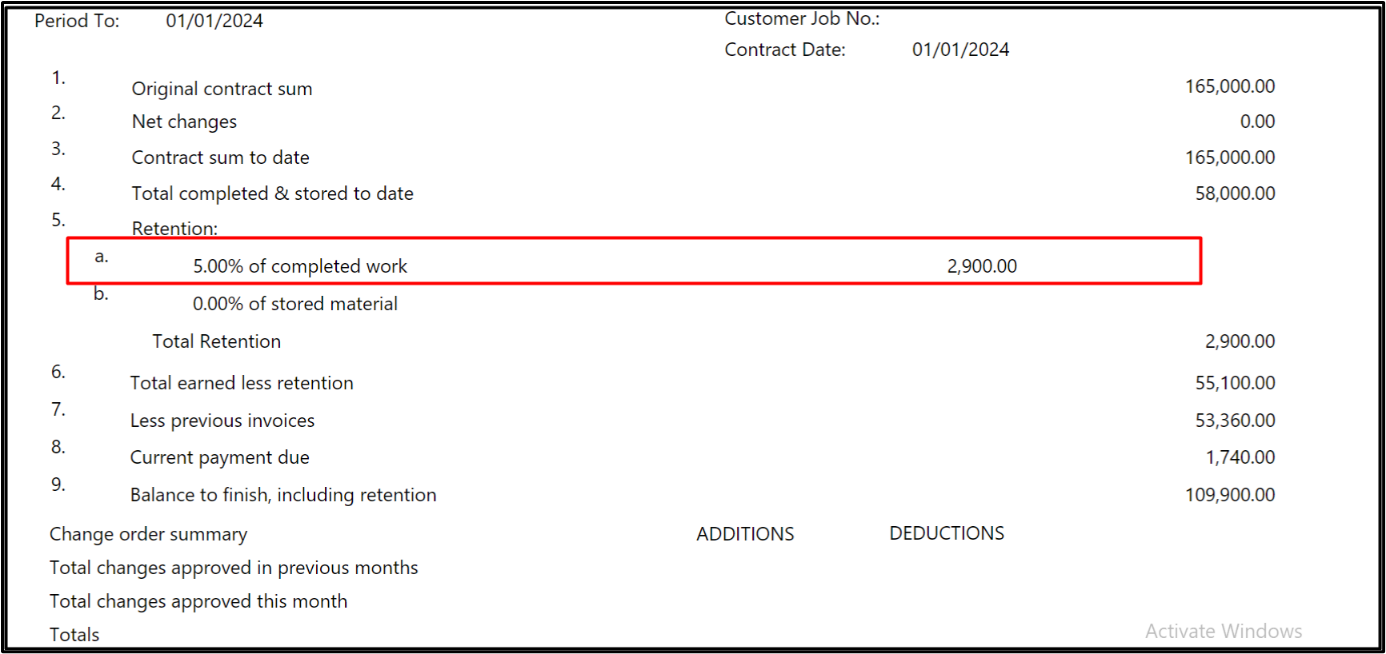This screenshot has height=654, width=1386.
Task: Click the Retention heading
Action: (x=175, y=229)
